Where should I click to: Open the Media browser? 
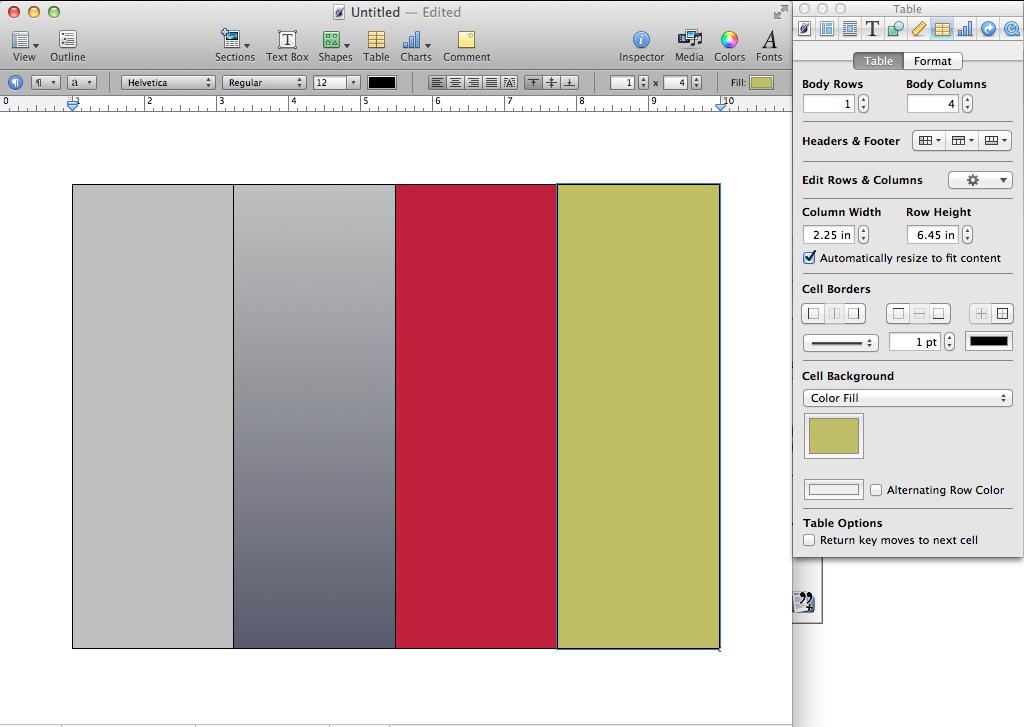689,46
